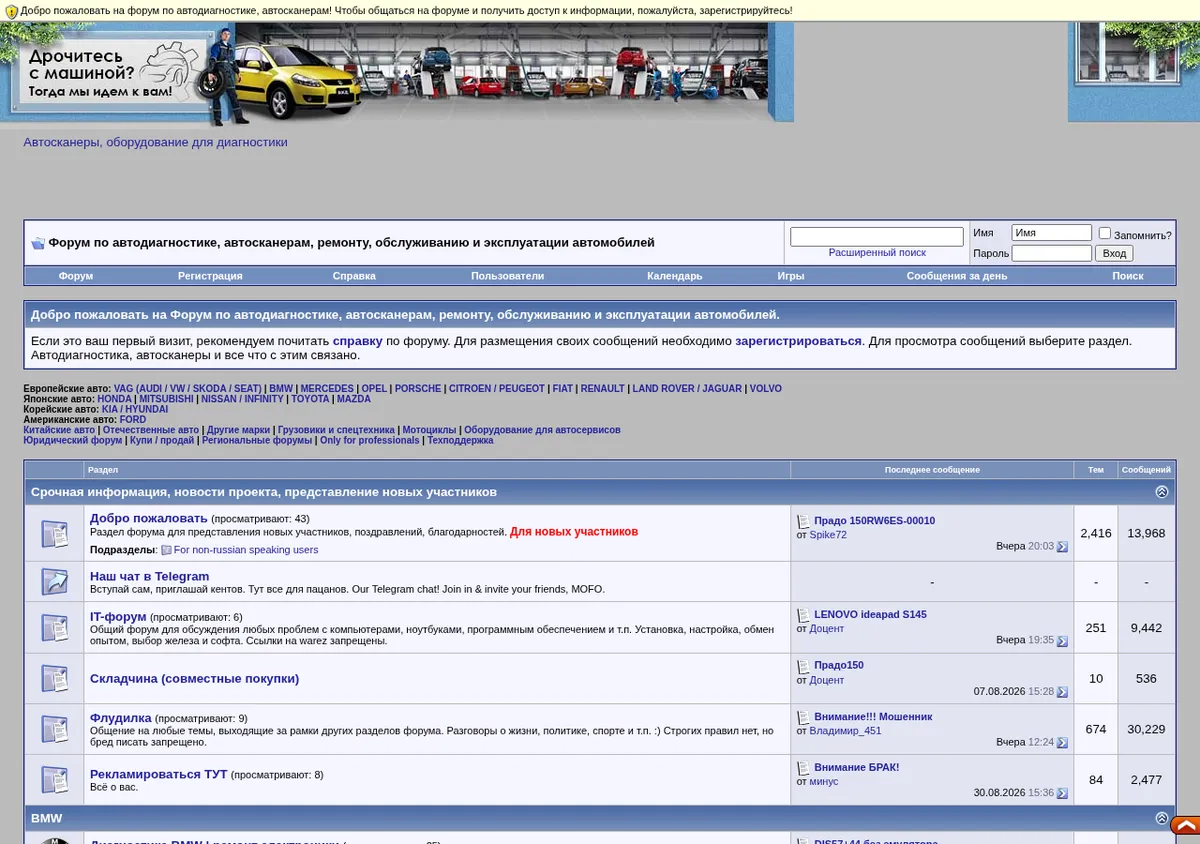This screenshot has height=844, width=1200.
Task: Click the Пароль input field
Action: [1051, 254]
